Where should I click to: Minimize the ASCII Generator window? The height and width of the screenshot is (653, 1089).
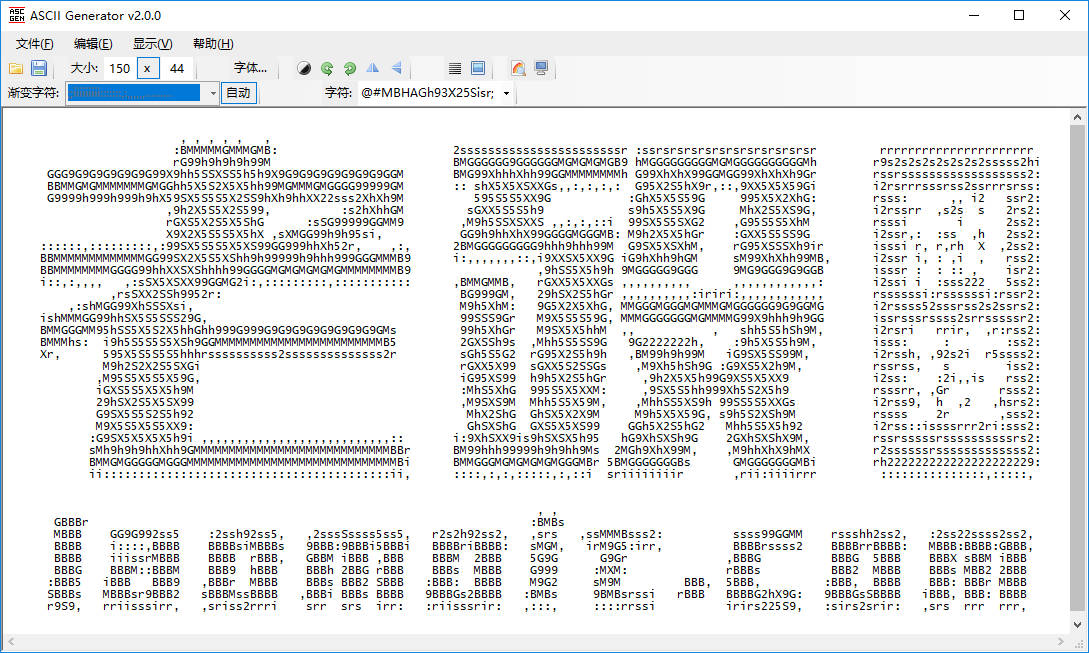[974, 15]
